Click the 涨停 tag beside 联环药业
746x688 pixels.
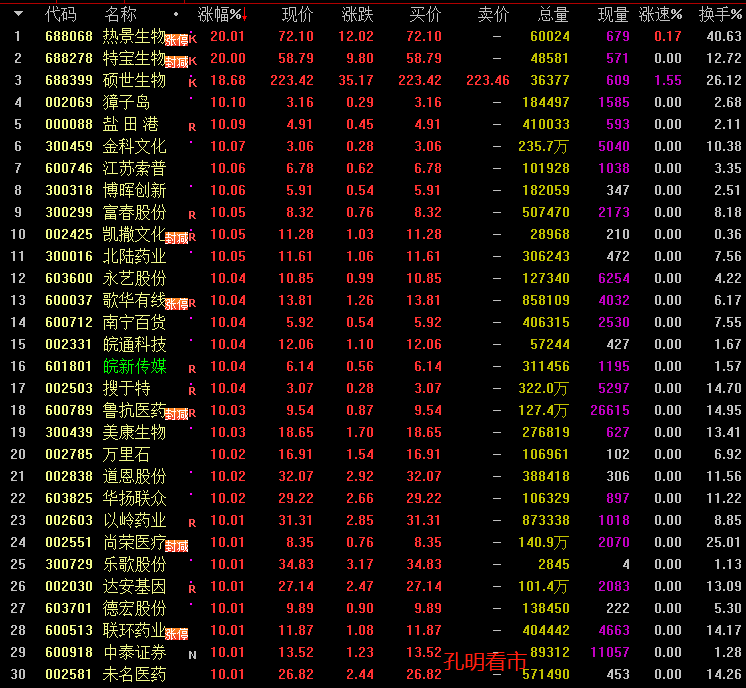click(x=177, y=634)
